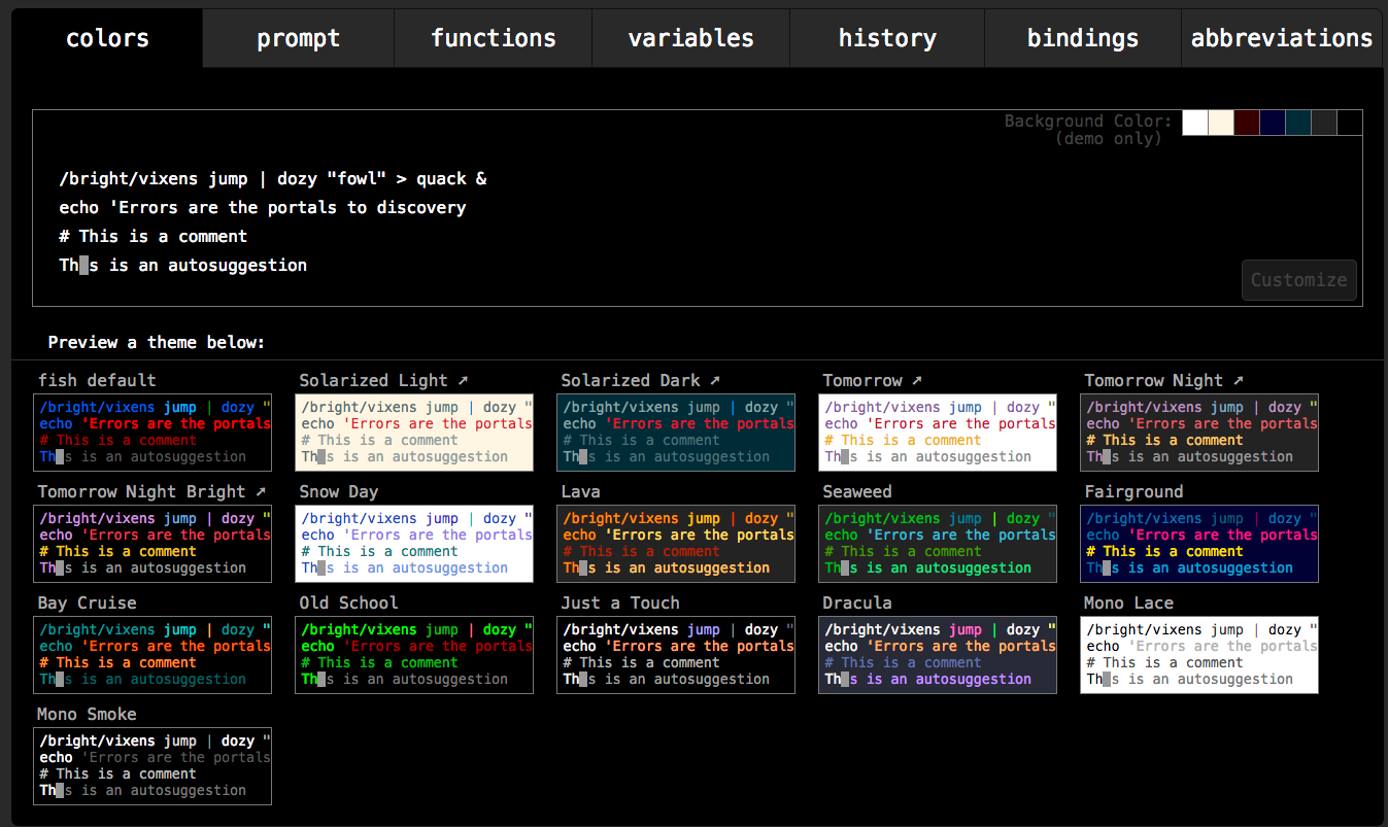Switch to the bindings tab

1082,38
